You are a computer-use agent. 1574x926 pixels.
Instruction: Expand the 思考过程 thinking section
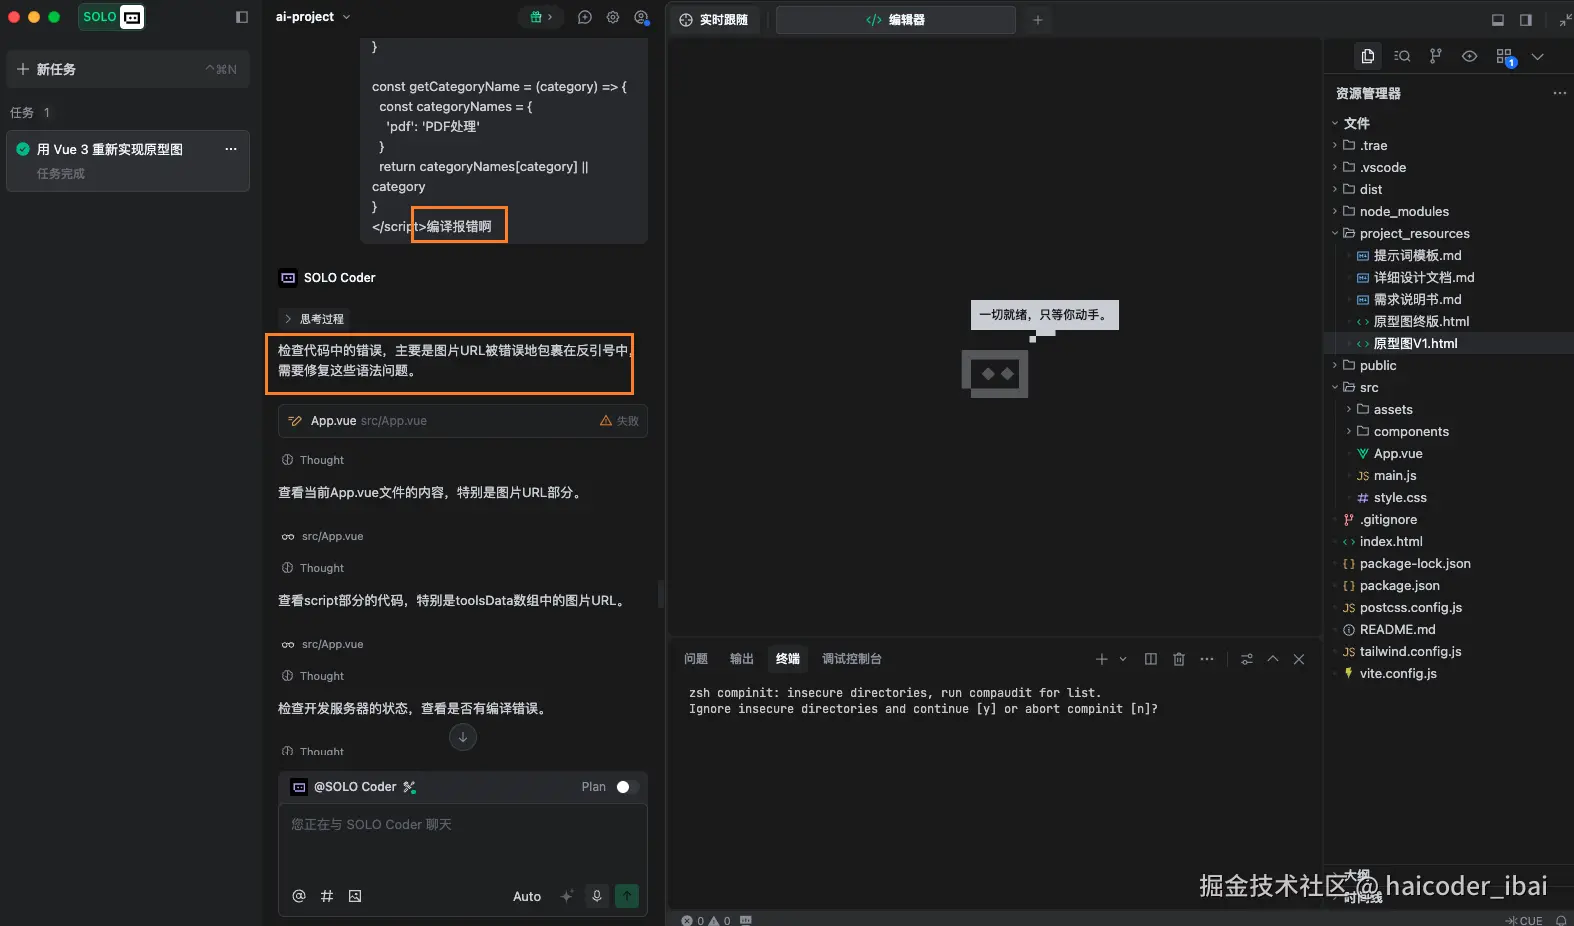(313, 319)
